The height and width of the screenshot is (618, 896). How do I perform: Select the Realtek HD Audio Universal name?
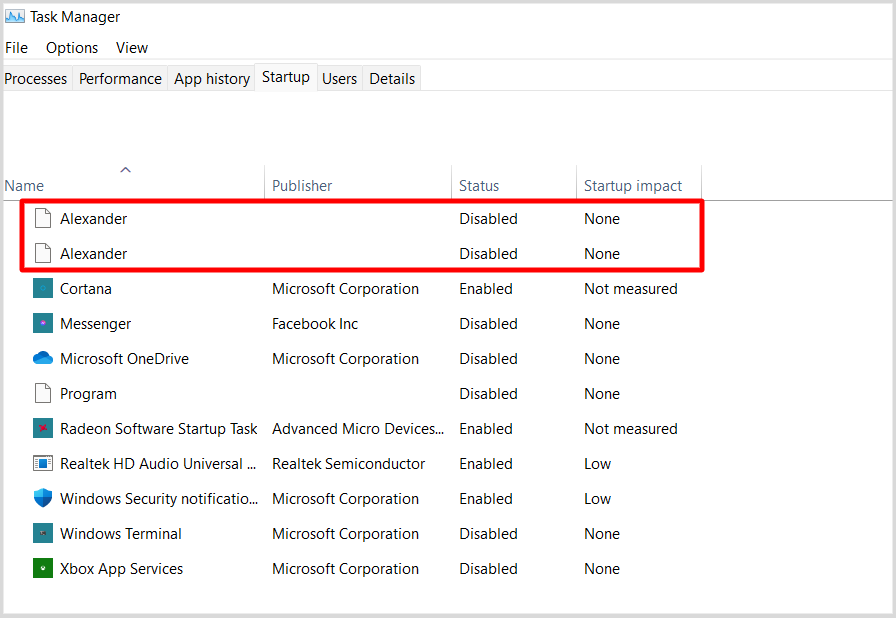tap(158, 464)
